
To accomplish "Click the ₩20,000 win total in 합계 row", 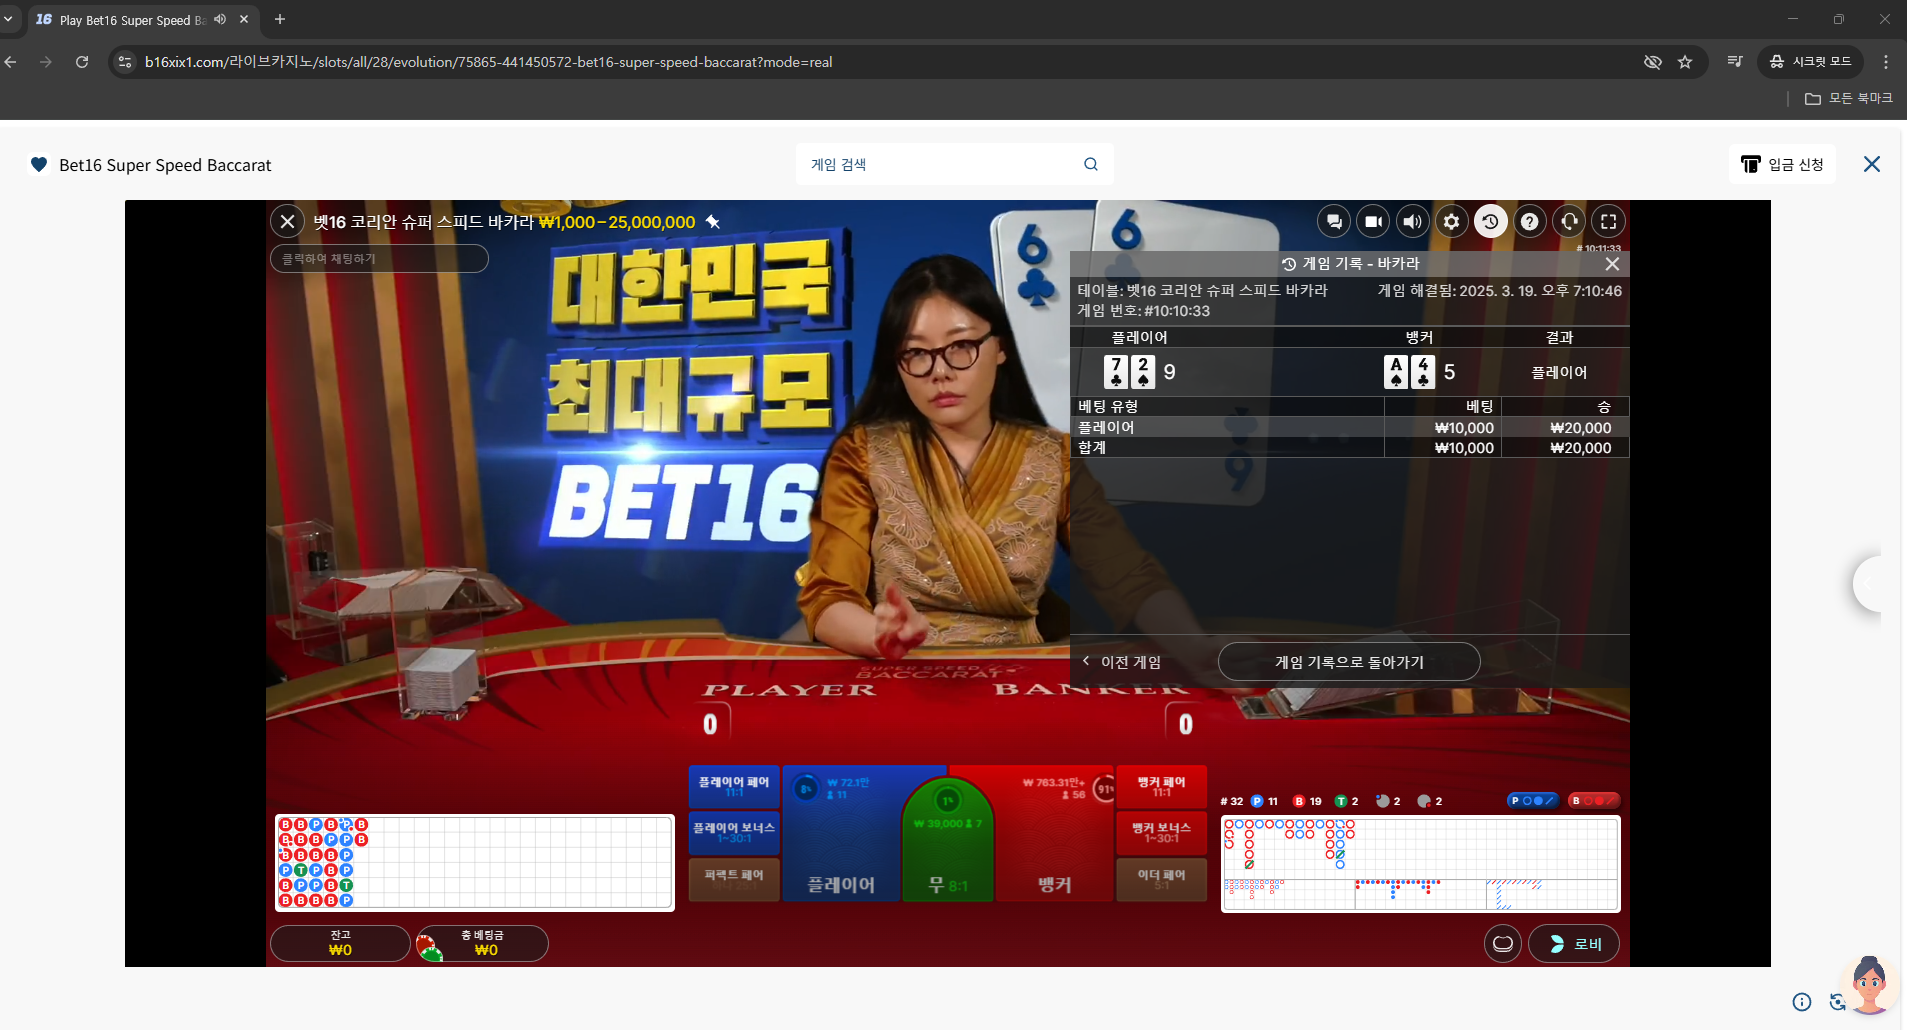I will click(1581, 448).
